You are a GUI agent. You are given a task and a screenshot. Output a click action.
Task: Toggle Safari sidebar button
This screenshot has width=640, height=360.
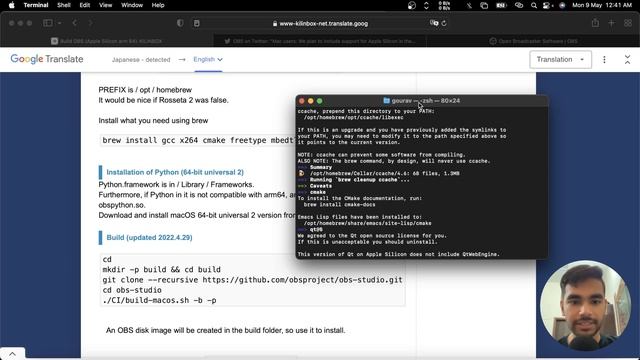pos(48,23)
